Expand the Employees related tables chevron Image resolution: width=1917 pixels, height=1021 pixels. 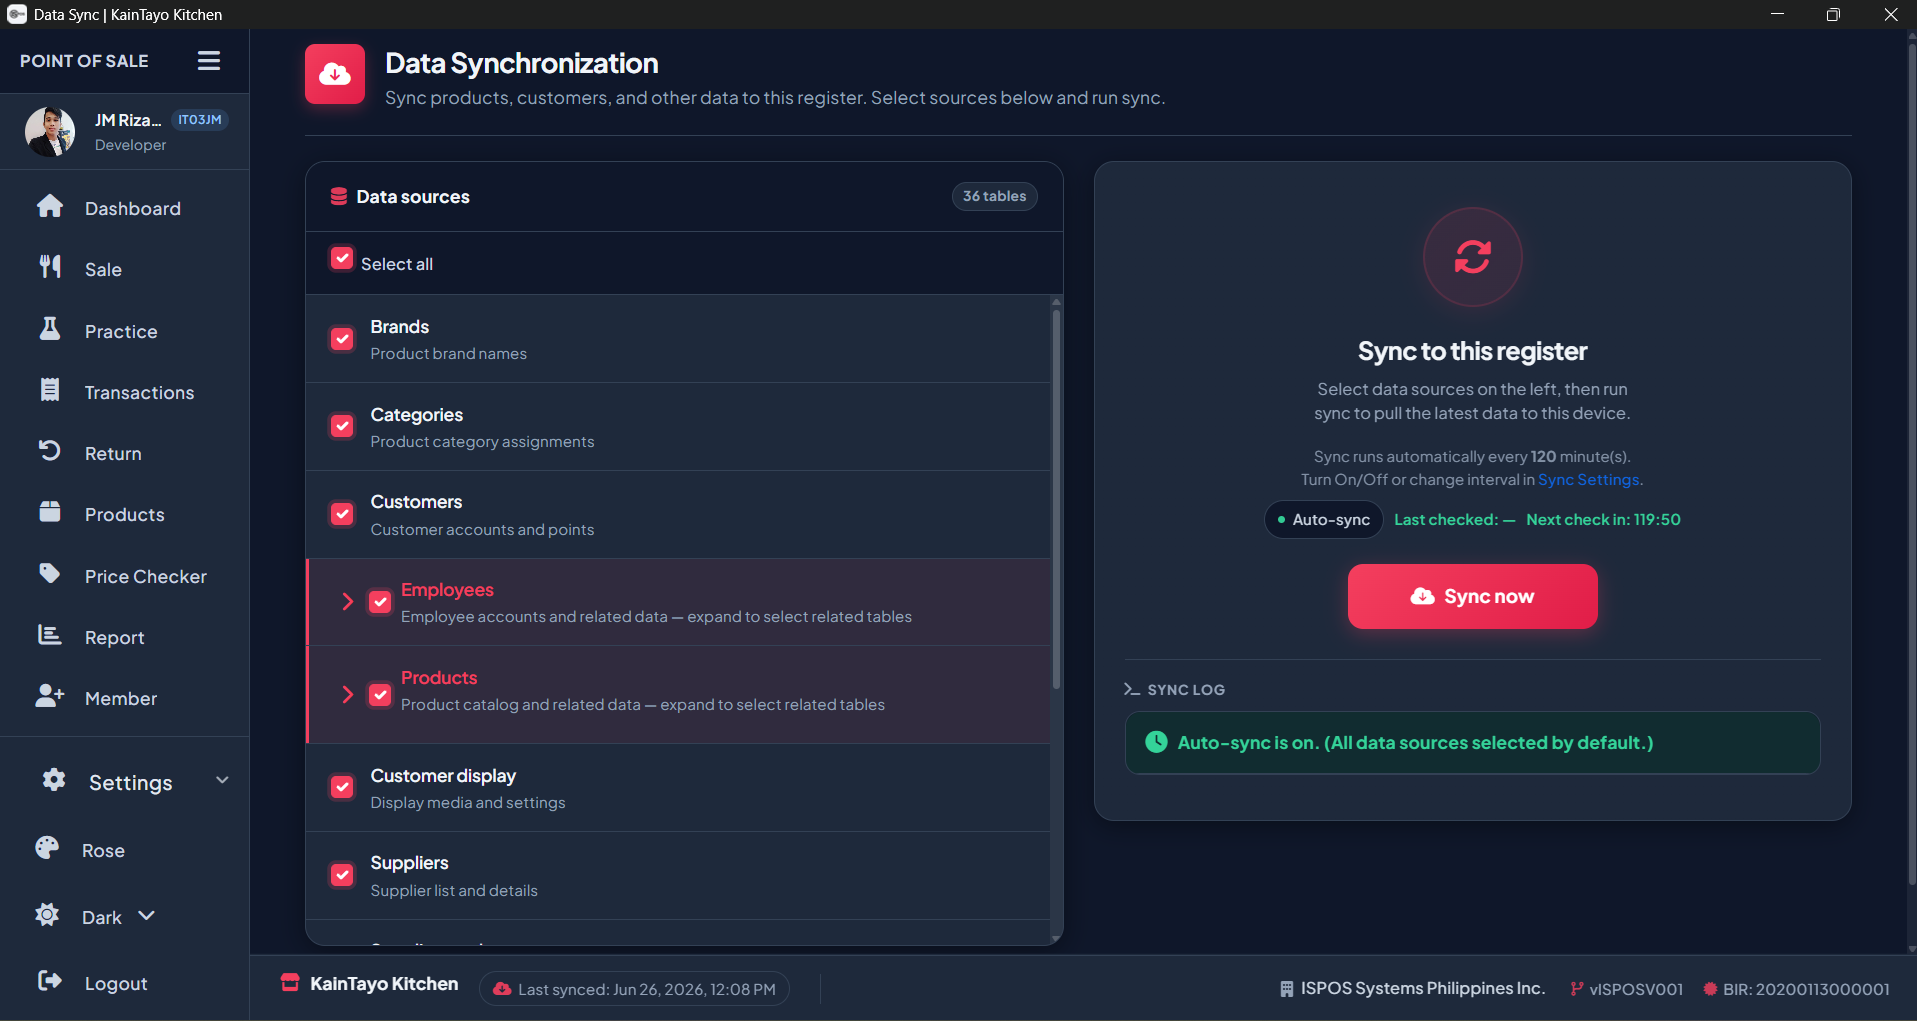tap(348, 602)
